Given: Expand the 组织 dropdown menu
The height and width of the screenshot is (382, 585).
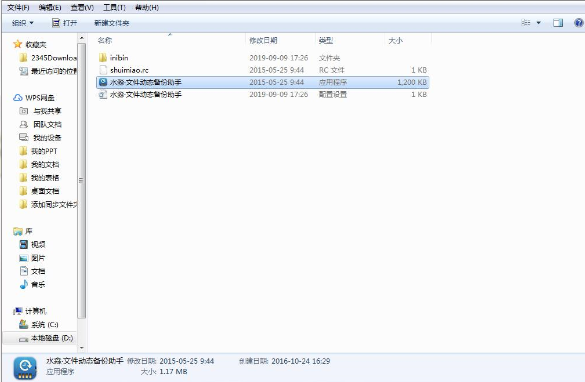Looking at the screenshot, I should coord(23,23).
